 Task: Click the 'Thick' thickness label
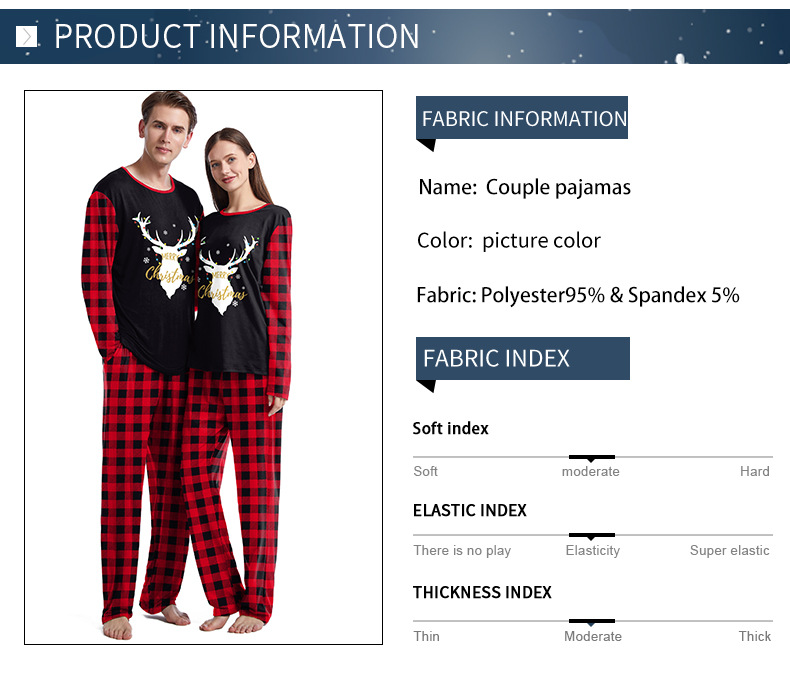click(754, 637)
